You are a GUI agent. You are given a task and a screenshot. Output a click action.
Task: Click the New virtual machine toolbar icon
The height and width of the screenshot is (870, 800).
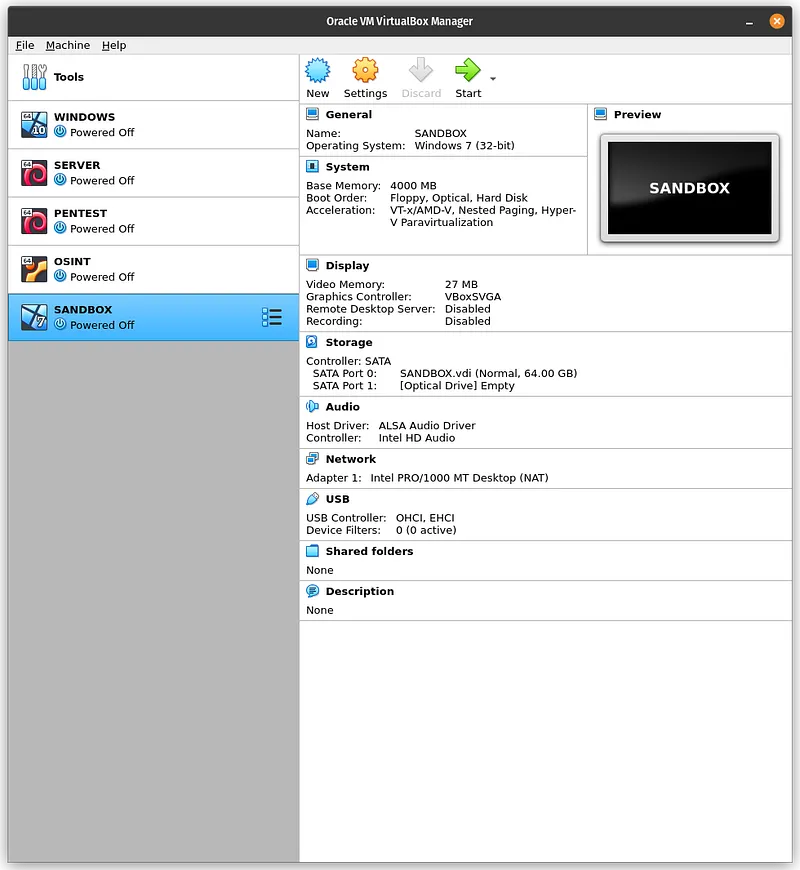(317, 70)
